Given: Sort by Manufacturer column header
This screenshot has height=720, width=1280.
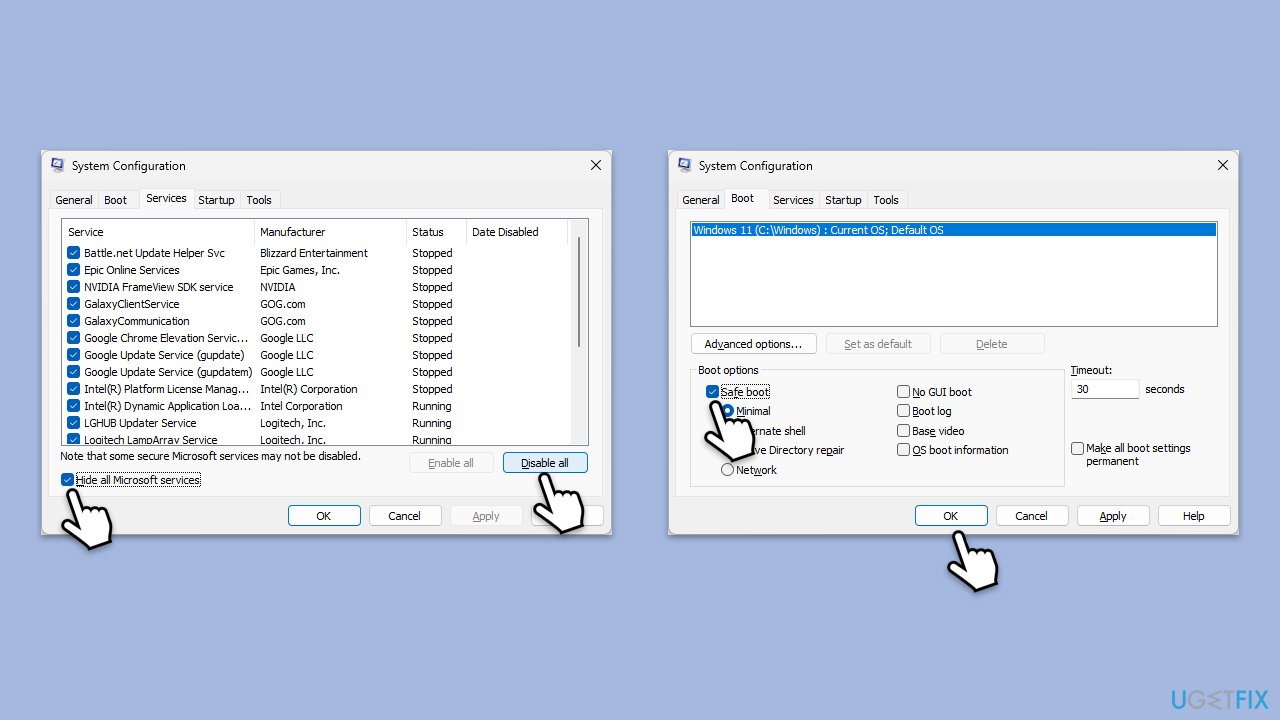Looking at the screenshot, I should pyautogui.click(x=331, y=232).
